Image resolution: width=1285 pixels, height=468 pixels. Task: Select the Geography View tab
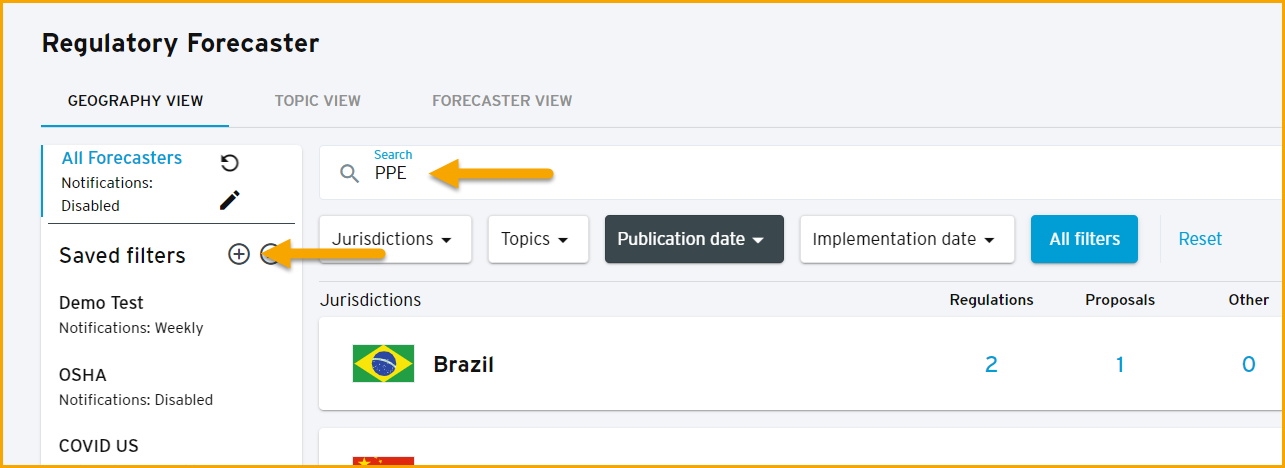(x=135, y=101)
